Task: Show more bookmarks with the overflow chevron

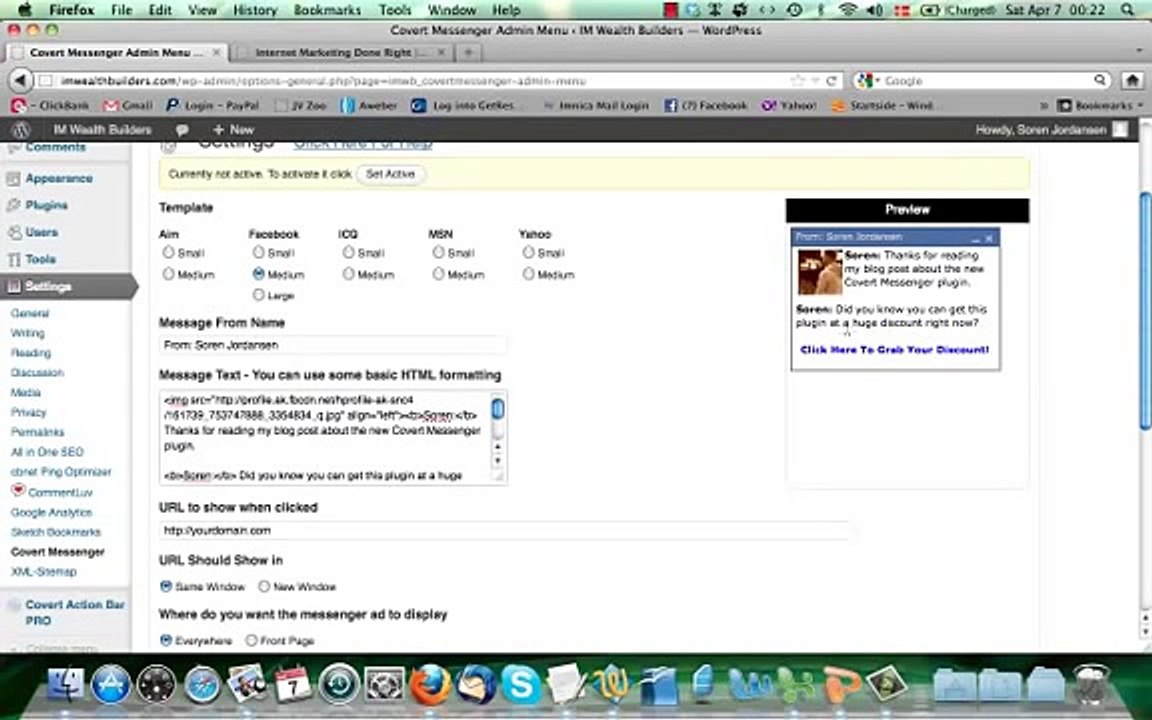Action: (x=1044, y=106)
